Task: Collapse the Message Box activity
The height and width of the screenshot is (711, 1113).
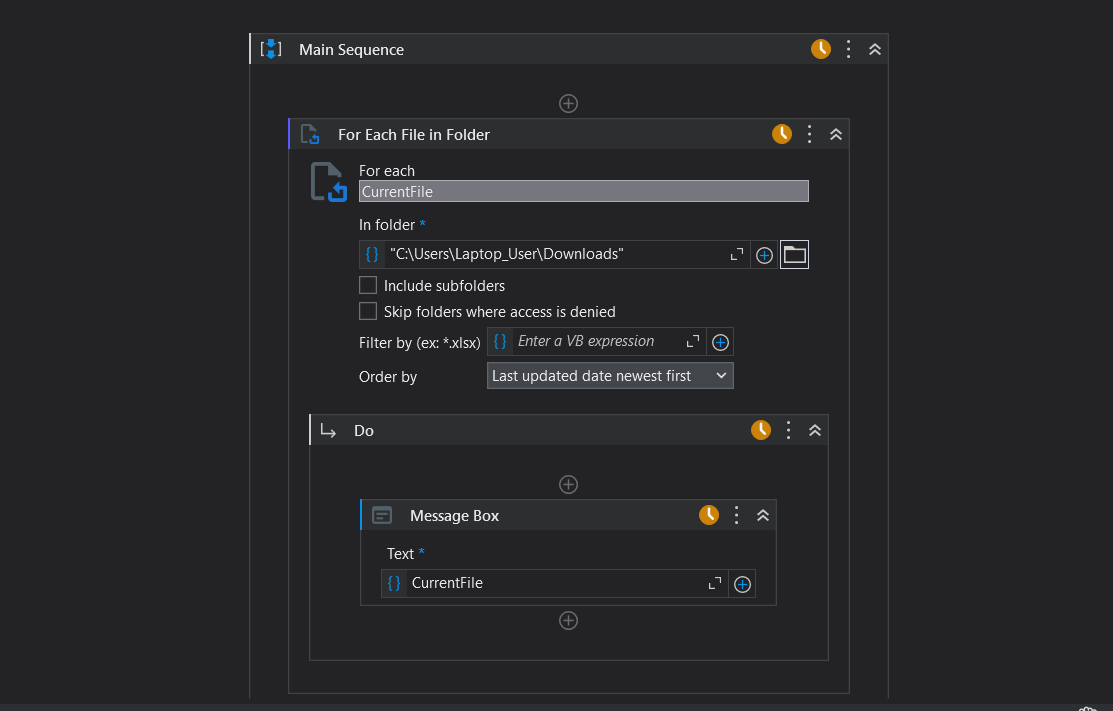Action: click(x=763, y=515)
